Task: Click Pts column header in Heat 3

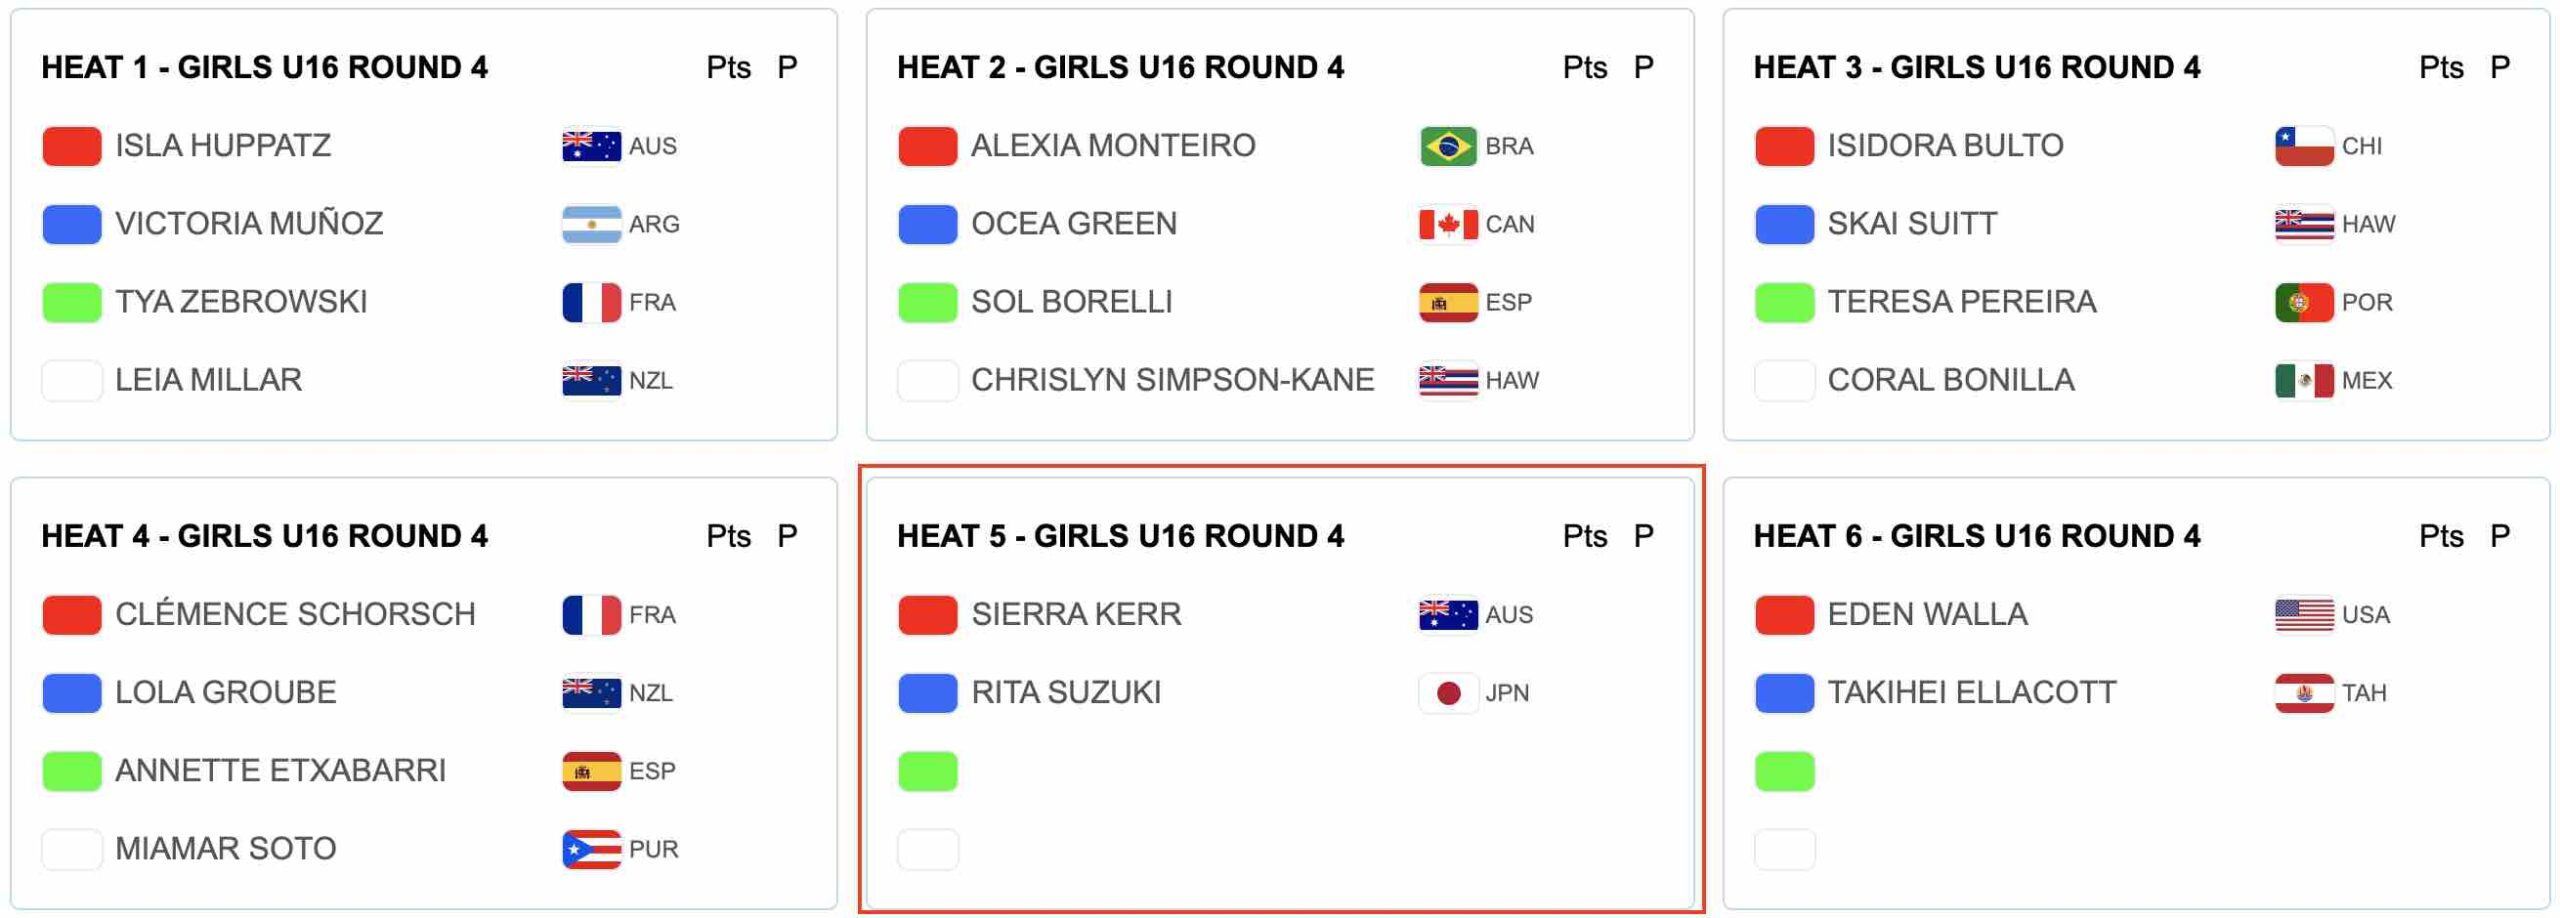Action: (2440, 68)
